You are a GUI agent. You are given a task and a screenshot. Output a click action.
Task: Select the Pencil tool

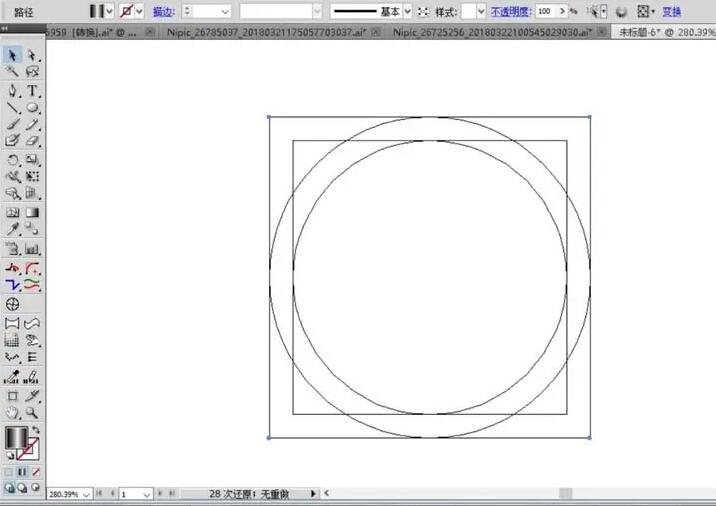(32, 124)
